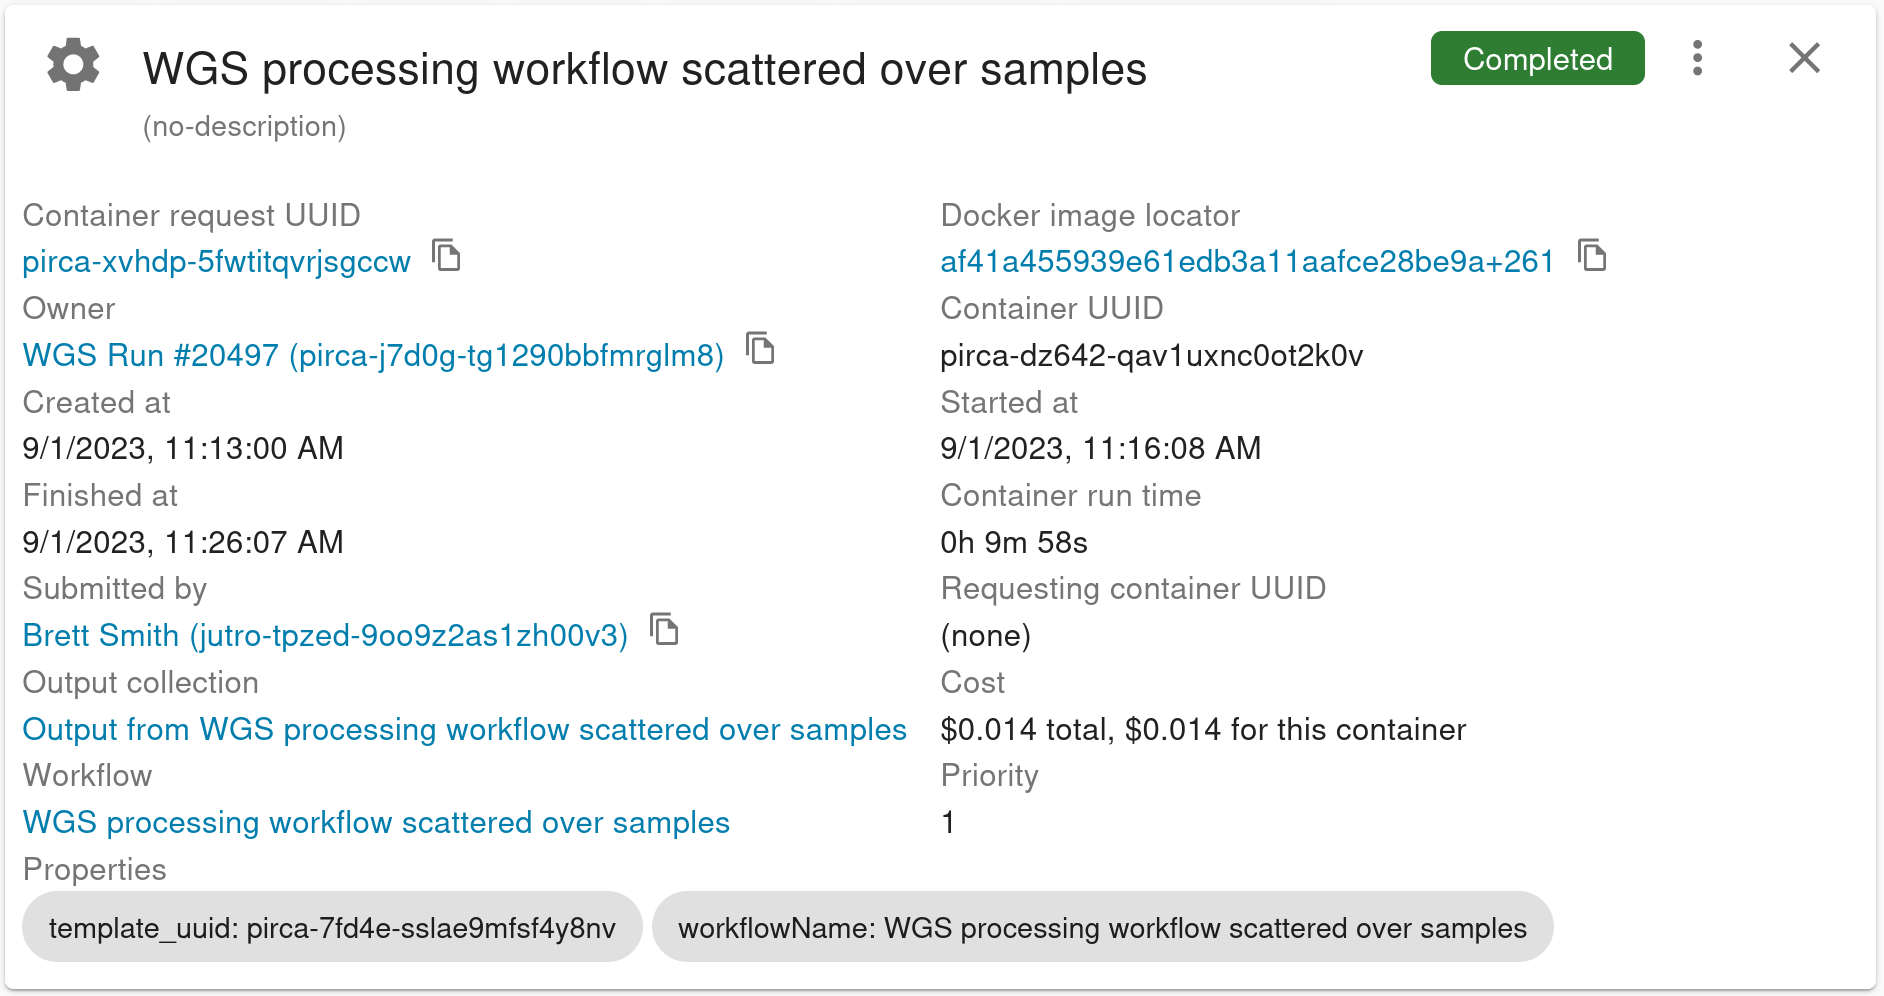The image size is (1884, 996).
Task: Click the Completed status badge
Action: (x=1537, y=59)
